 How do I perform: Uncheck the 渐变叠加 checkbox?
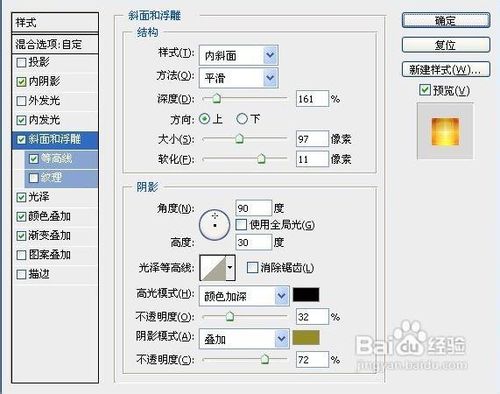pyautogui.click(x=21, y=236)
